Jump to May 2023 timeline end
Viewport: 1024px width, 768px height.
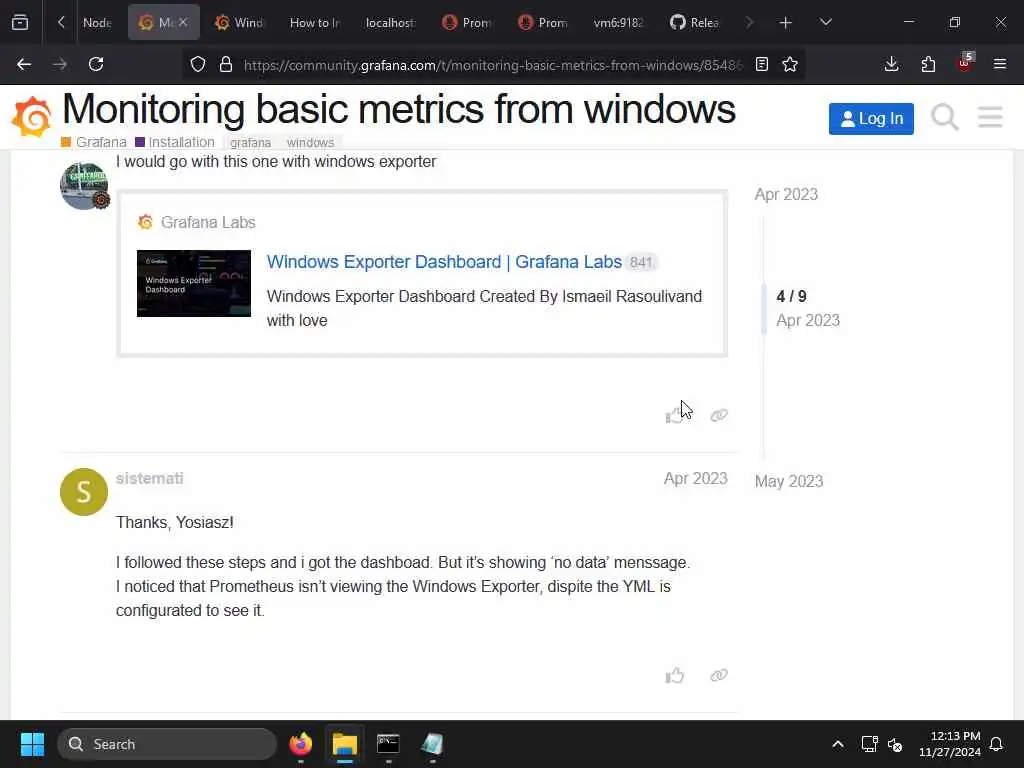pyautogui.click(x=789, y=481)
